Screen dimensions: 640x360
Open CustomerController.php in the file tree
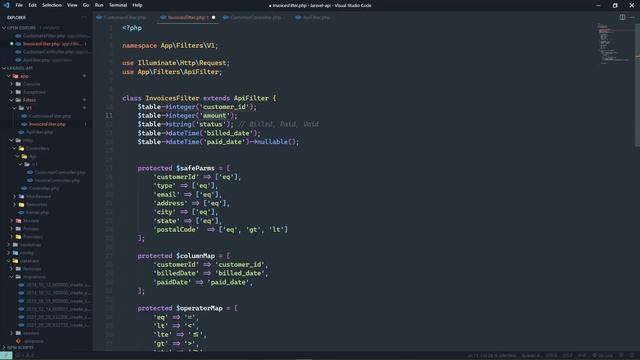(46, 173)
